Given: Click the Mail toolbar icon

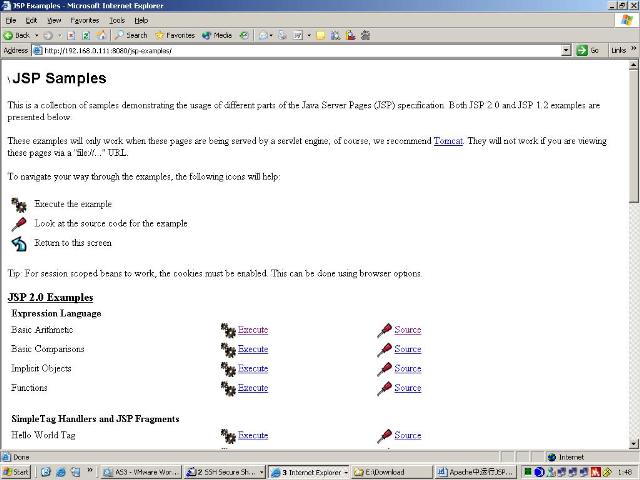Looking at the screenshot, I should [263, 36].
